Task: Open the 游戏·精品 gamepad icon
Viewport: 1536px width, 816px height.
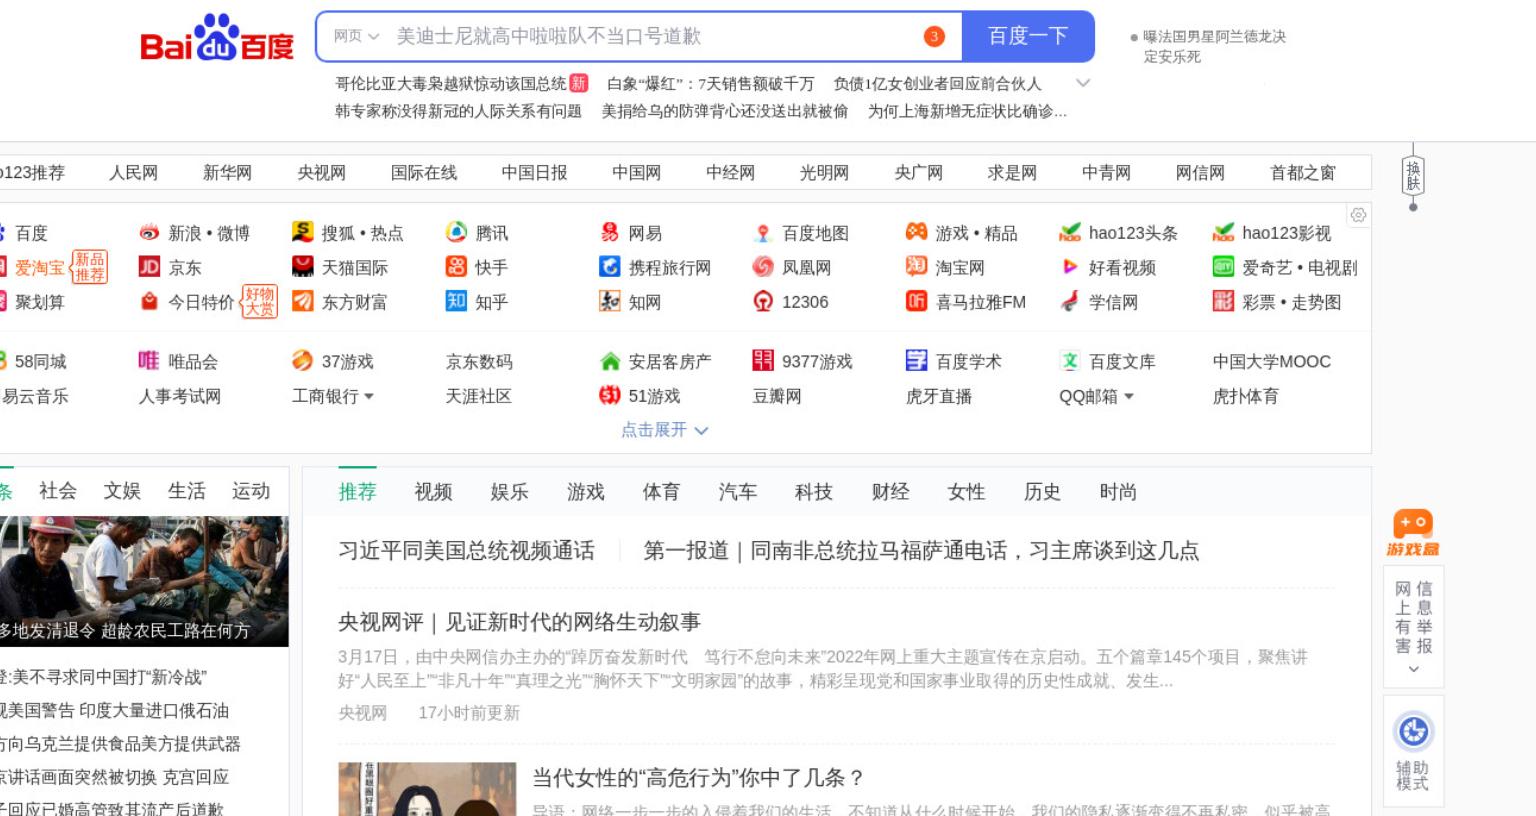Action: click(916, 232)
